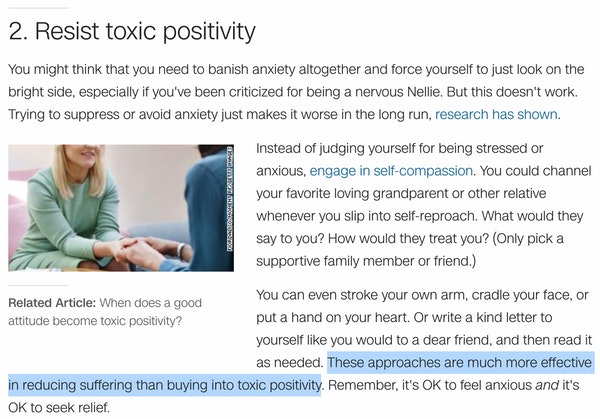This screenshot has width=600, height=419.
Task: Open the "research has shown" link
Action: (497, 115)
